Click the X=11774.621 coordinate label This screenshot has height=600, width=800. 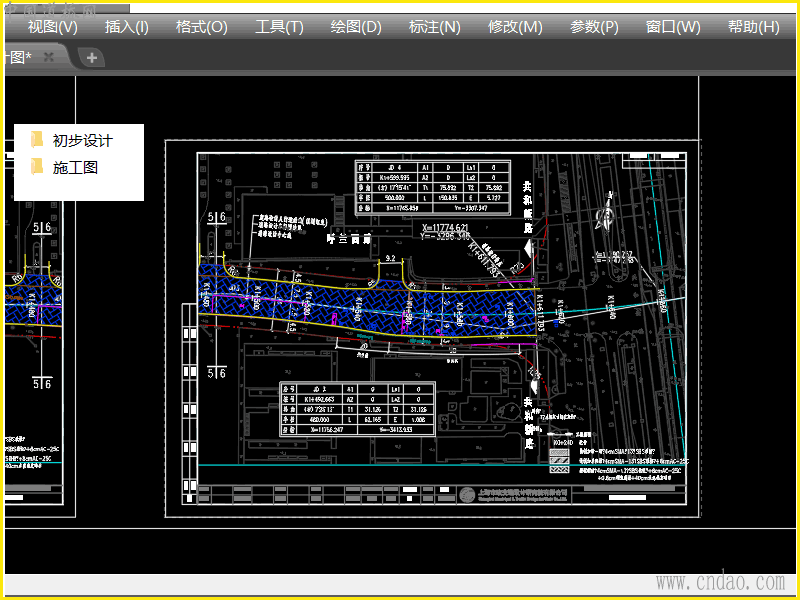tap(445, 227)
